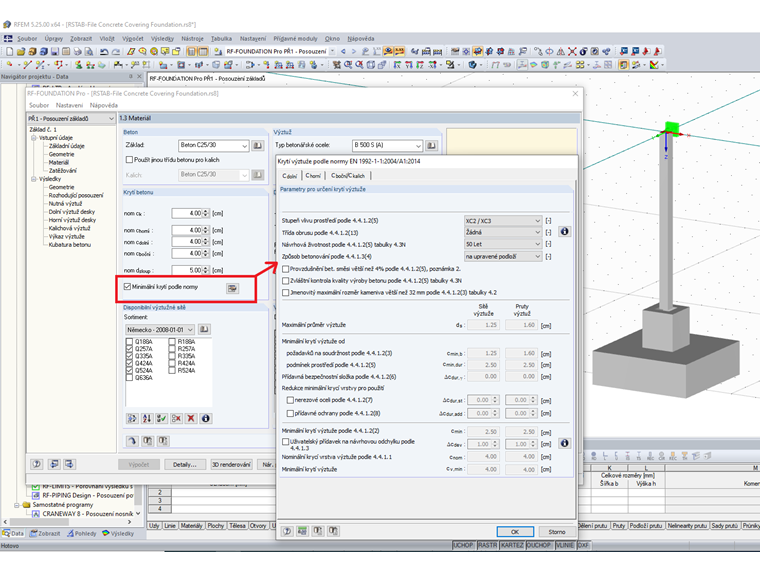Select Materiály table tab at bottom
Image resolution: width=760 pixels, height=570 pixels.
pyautogui.click(x=191, y=526)
